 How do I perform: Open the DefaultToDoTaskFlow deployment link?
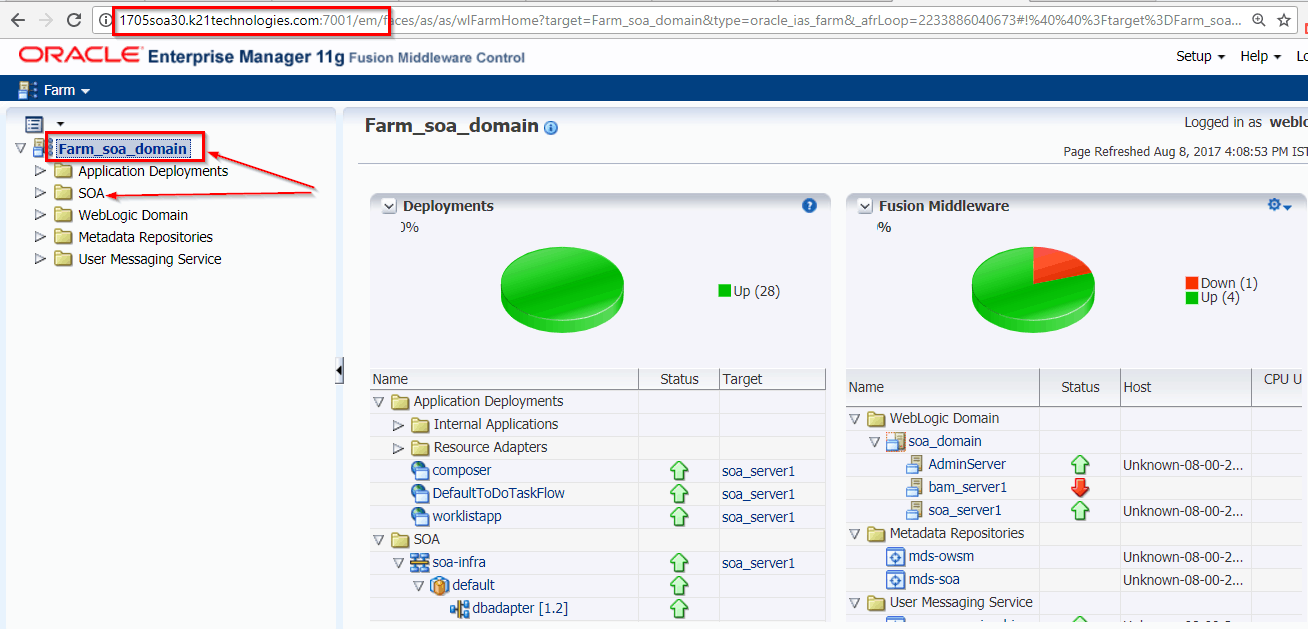pyautogui.click(x=499, y=493)
